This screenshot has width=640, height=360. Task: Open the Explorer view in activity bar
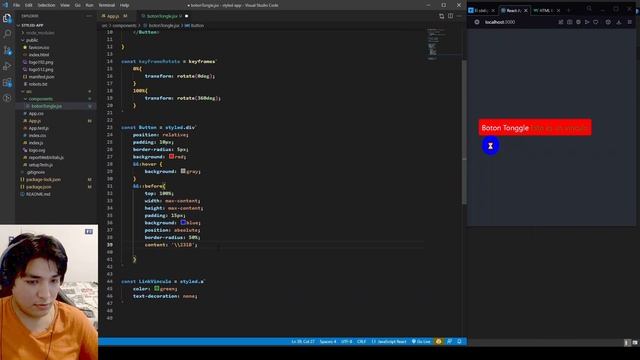7,18
